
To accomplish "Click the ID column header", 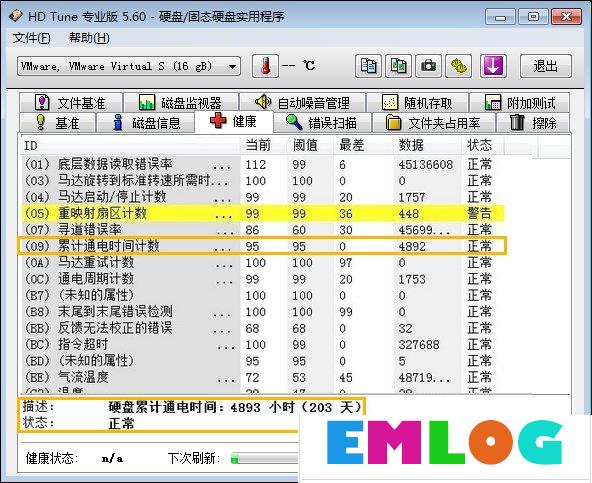I will point(131,145).
